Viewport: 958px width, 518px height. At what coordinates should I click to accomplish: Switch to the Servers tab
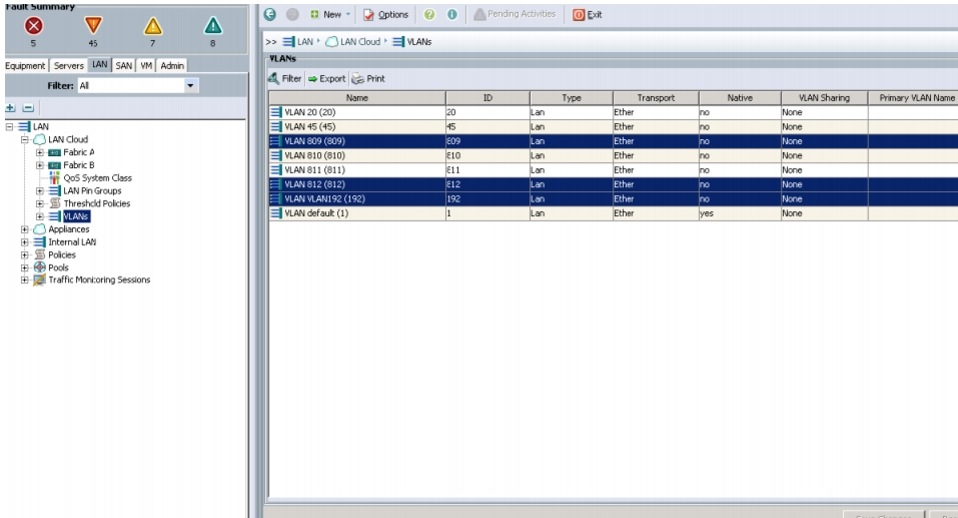68,65
